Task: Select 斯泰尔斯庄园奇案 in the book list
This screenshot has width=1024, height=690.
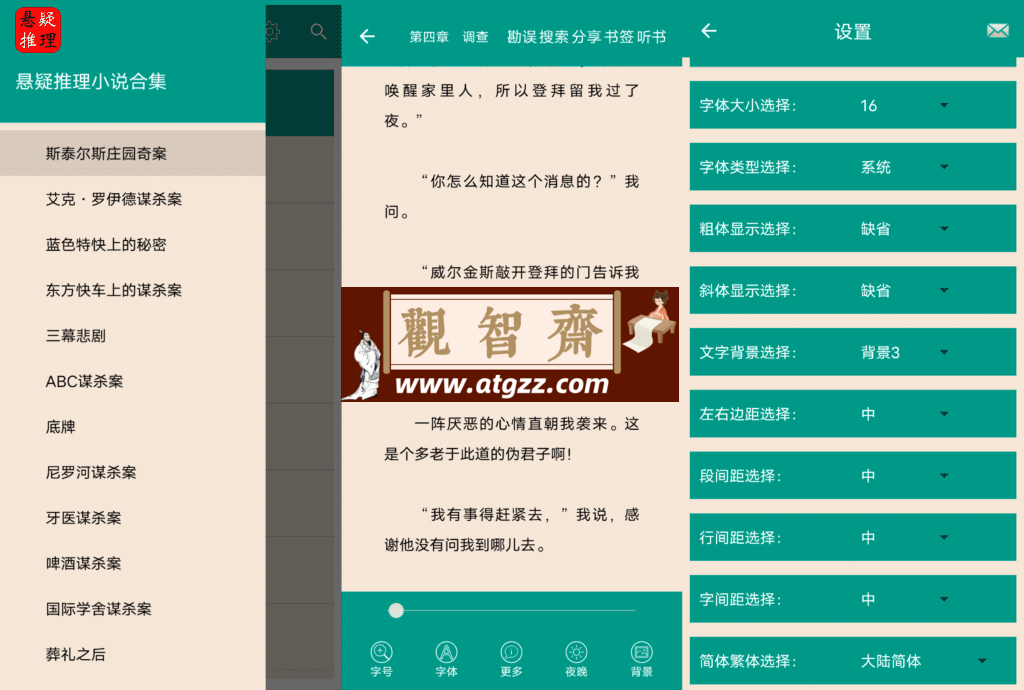Action: coord(133,153)
